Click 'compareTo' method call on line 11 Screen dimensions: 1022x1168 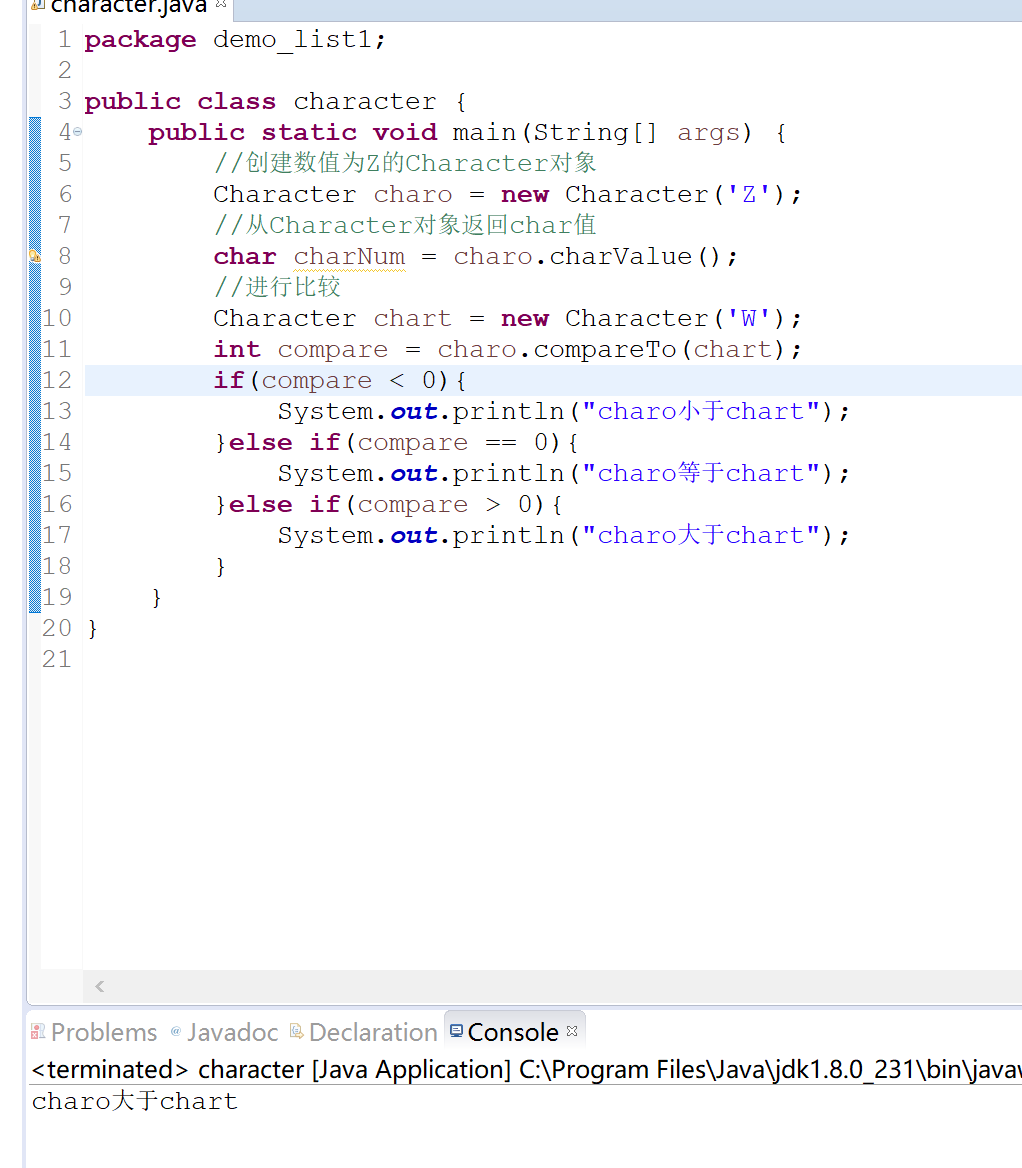605,349
